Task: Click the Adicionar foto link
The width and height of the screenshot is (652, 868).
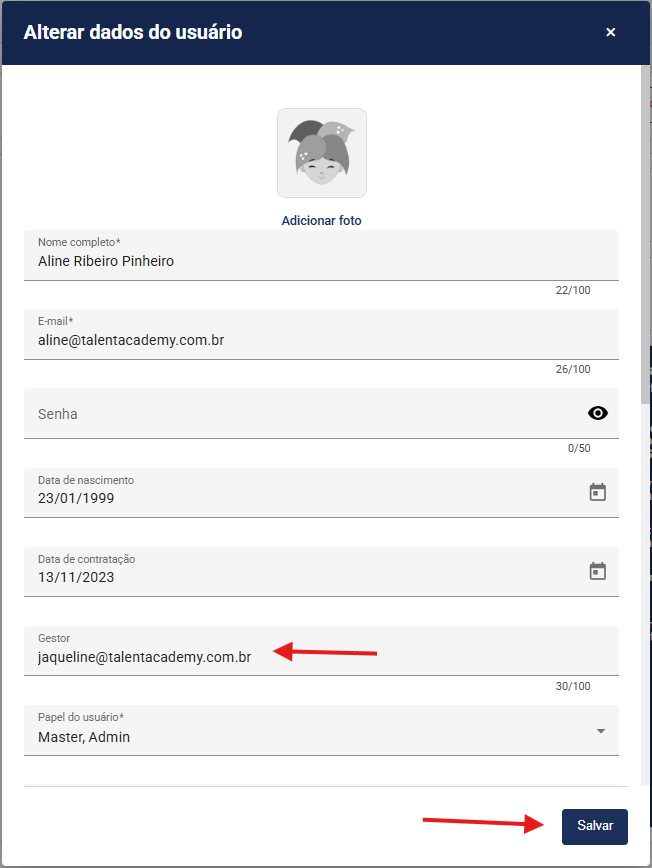Action: pyautogui.click(x=322, y=220)
